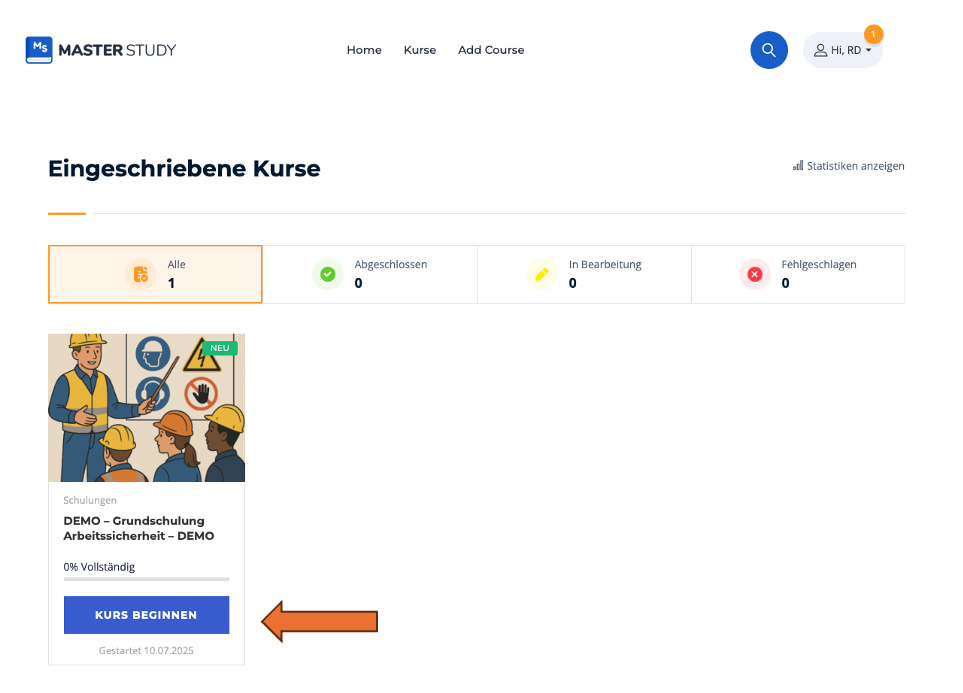This screenshot has height=693, width=963.
Task: Click the 'Statistiken anzeigen' link
Action: [x=855, y=166]
